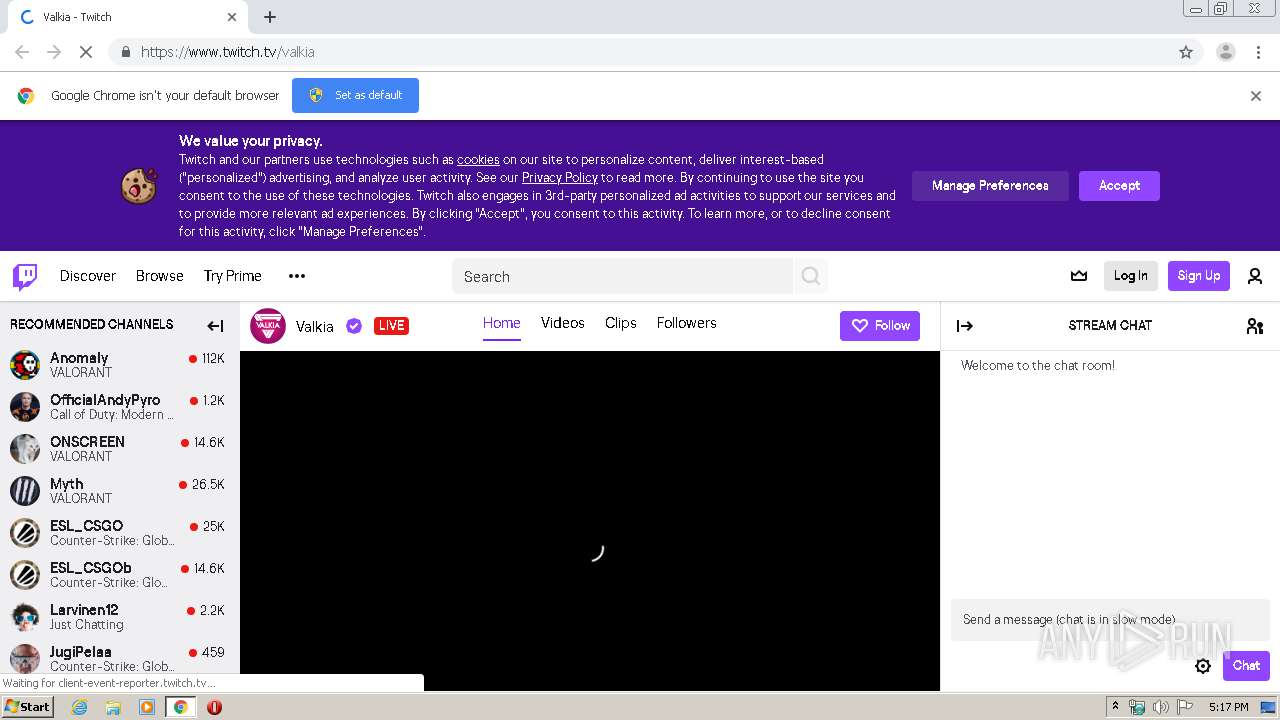Focus the chat message input box
The image size is (1280, 720).
coord(1110,620)
